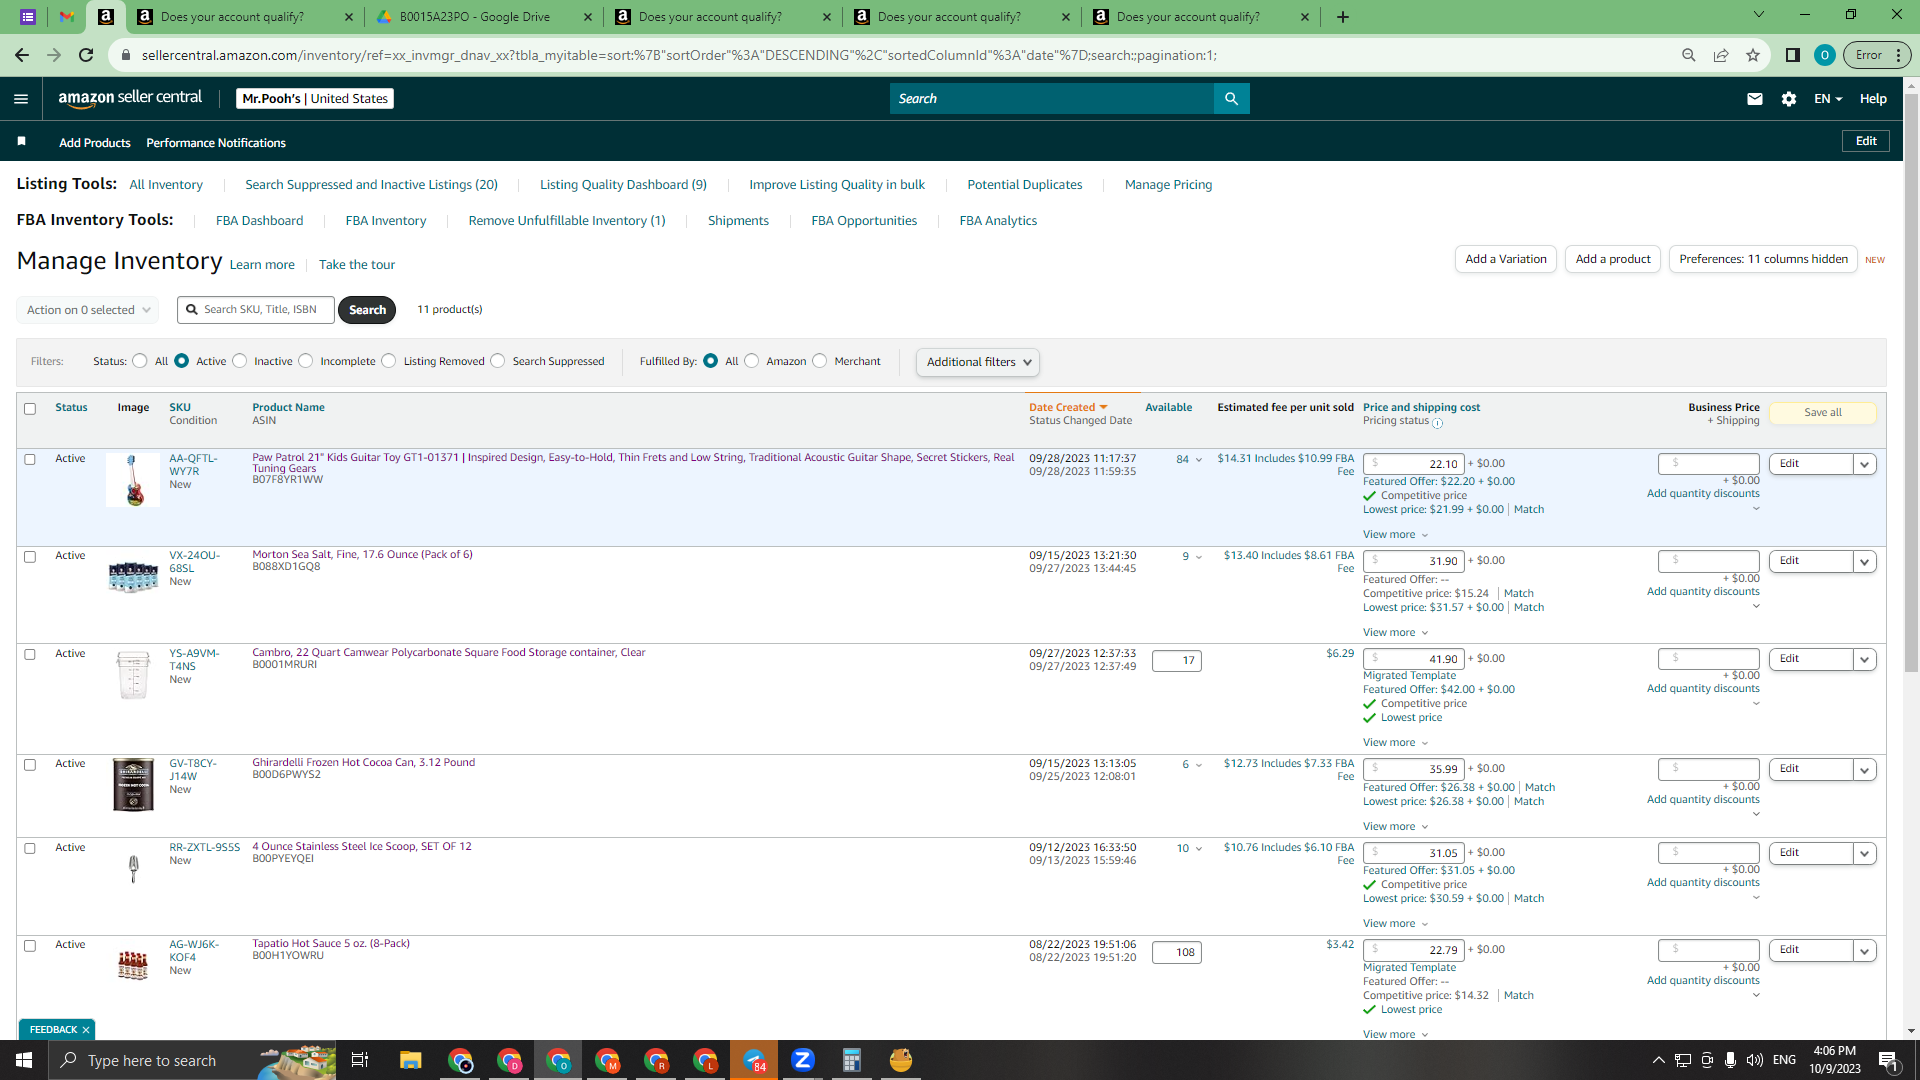
Task: Expand the Additional filters dropdown
Action: point(978,362)
